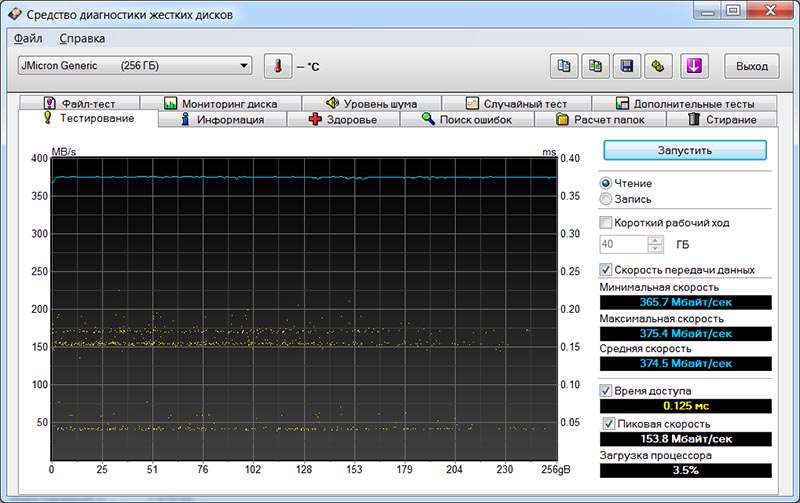This screenshot has height=503, width=800.
Task: Click the copy text to clipboard icon
Action: [x=564, y=66]
